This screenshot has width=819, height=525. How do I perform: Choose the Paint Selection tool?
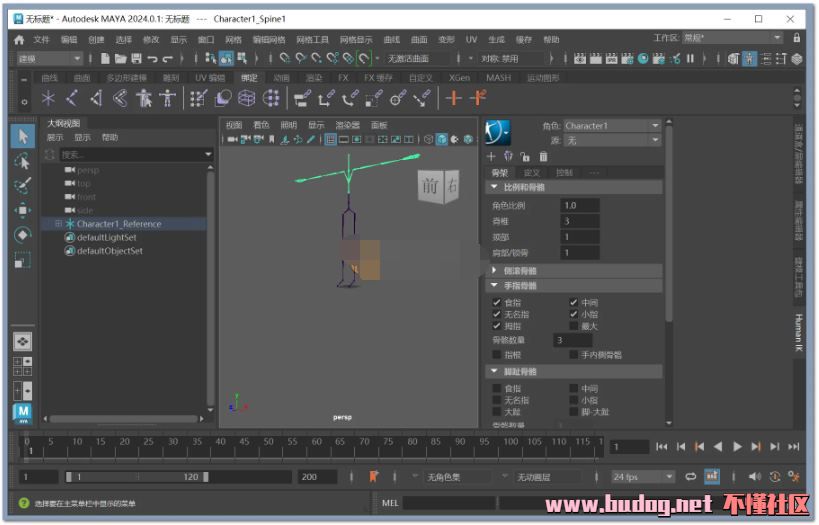click(x=22, y=186)
